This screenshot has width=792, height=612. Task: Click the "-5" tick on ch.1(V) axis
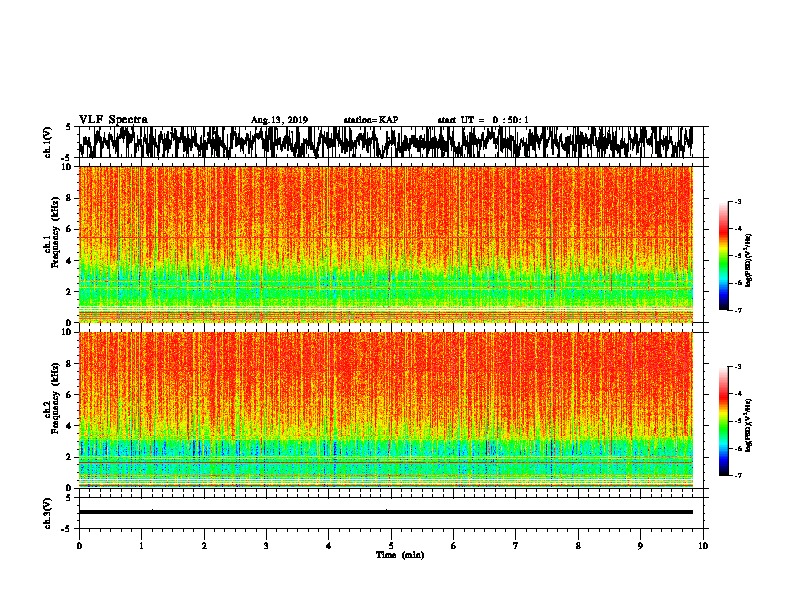(x=67, y=158)
